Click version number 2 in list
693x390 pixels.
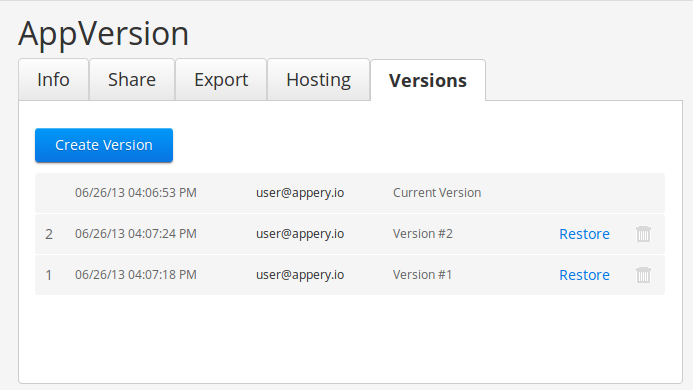tap(49, 234)
